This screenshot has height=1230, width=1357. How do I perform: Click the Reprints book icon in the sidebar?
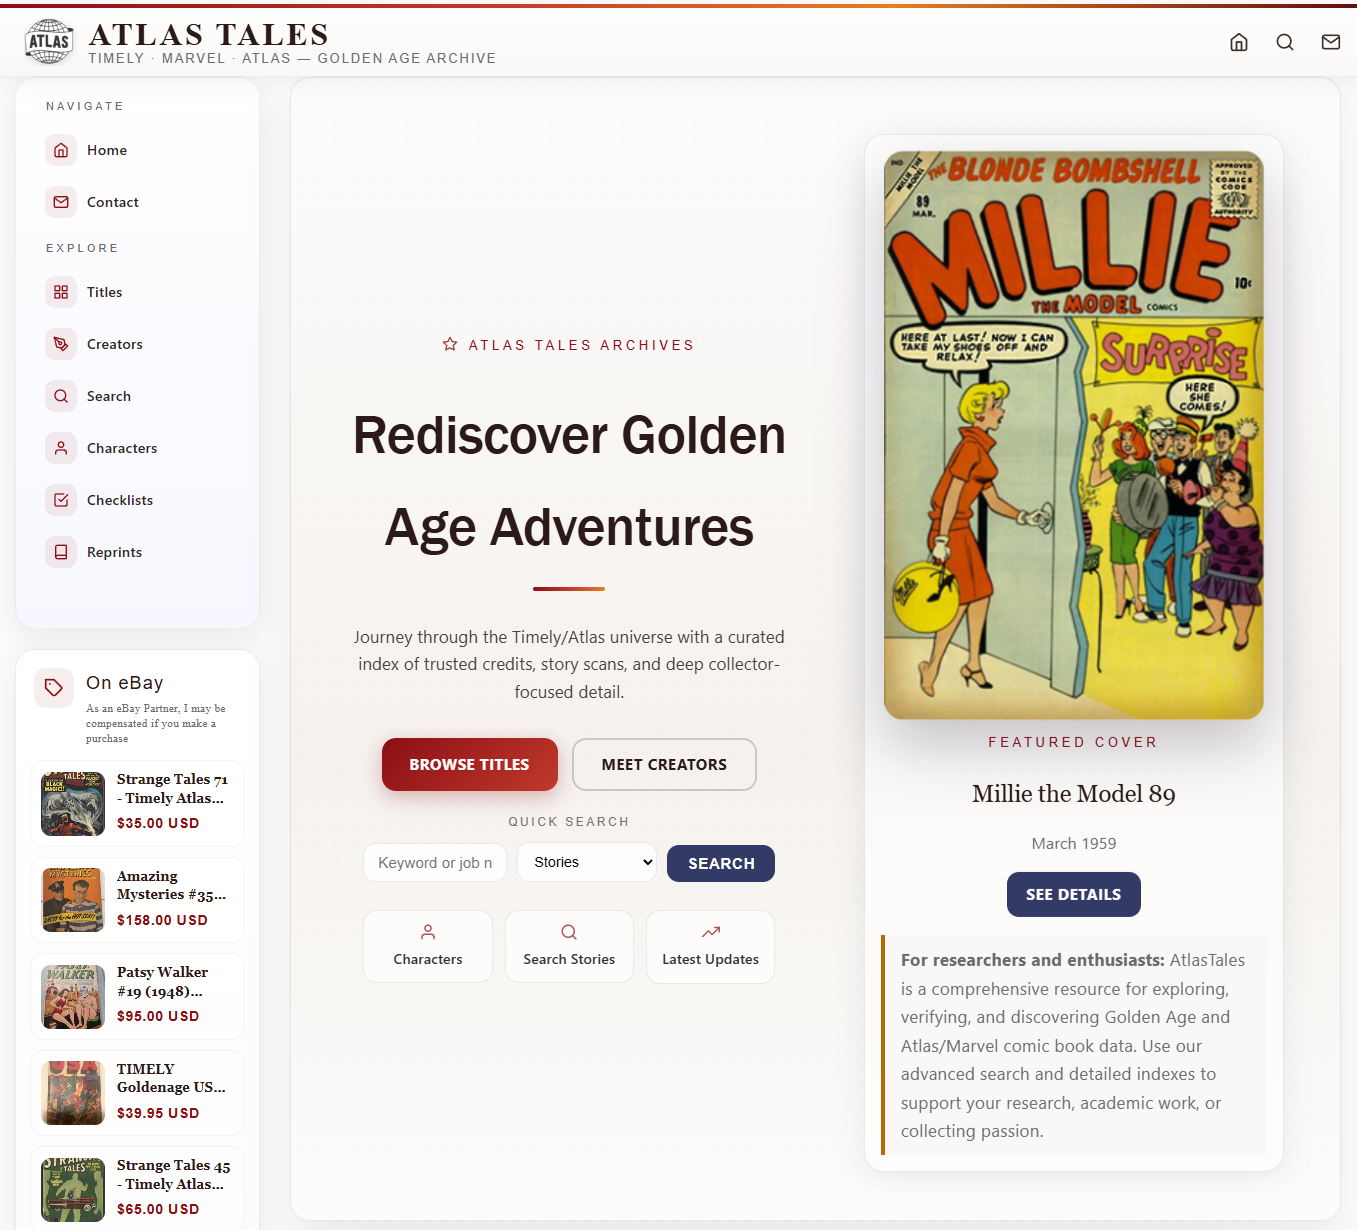tap(61, 551)
